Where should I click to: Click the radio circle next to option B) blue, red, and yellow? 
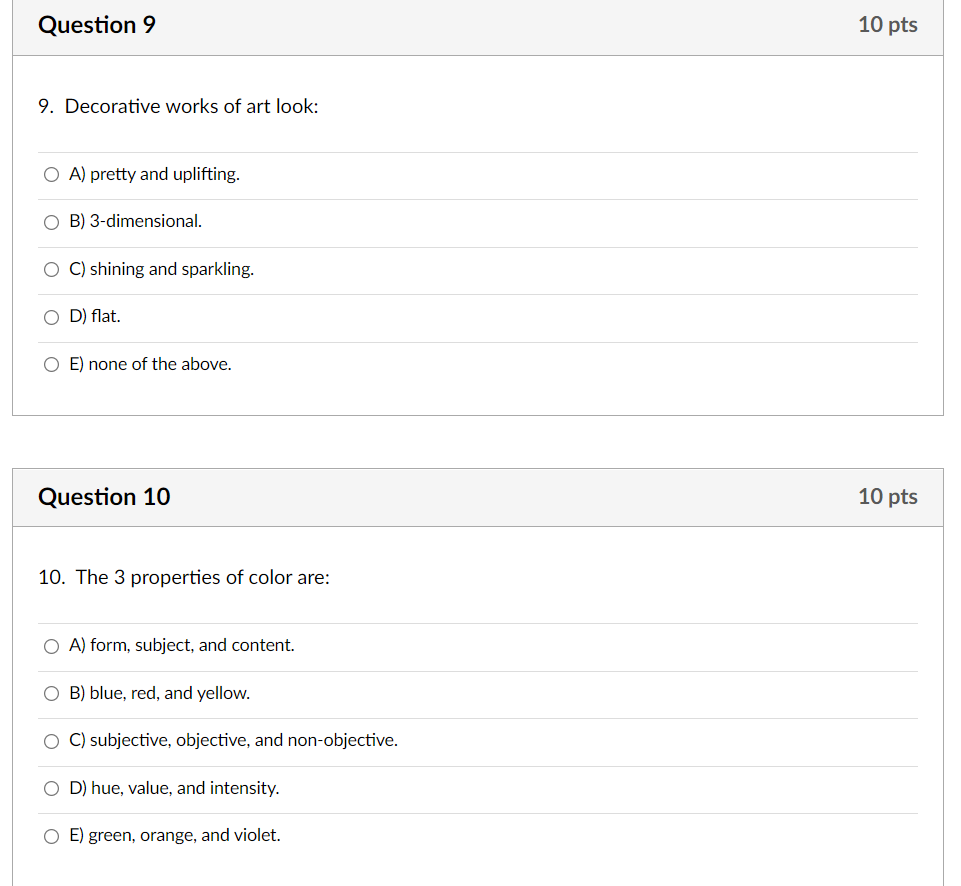tap(51, 693)
